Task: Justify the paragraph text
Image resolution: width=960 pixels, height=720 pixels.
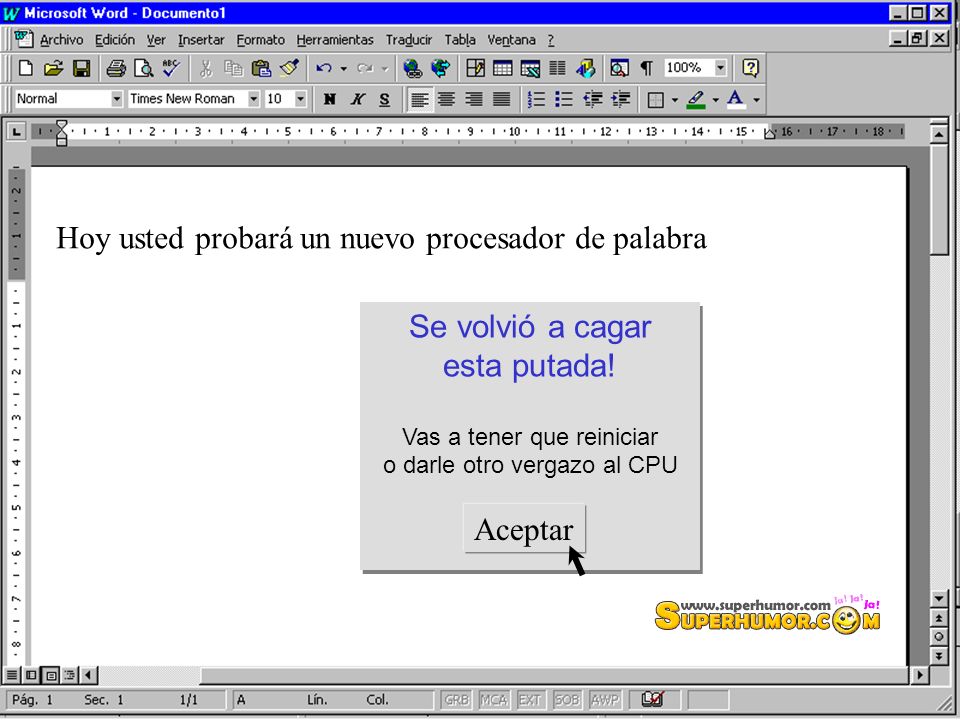Action: [x=502, y=99]
